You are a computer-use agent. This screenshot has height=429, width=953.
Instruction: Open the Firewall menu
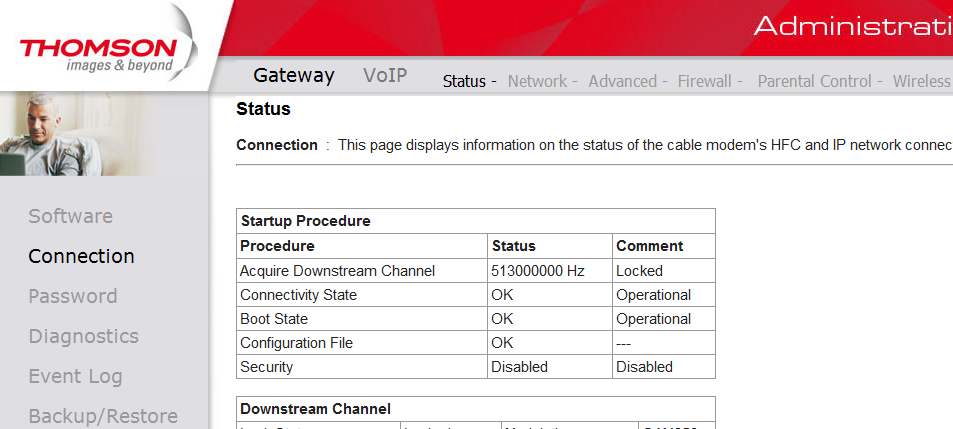click(705, 82)
